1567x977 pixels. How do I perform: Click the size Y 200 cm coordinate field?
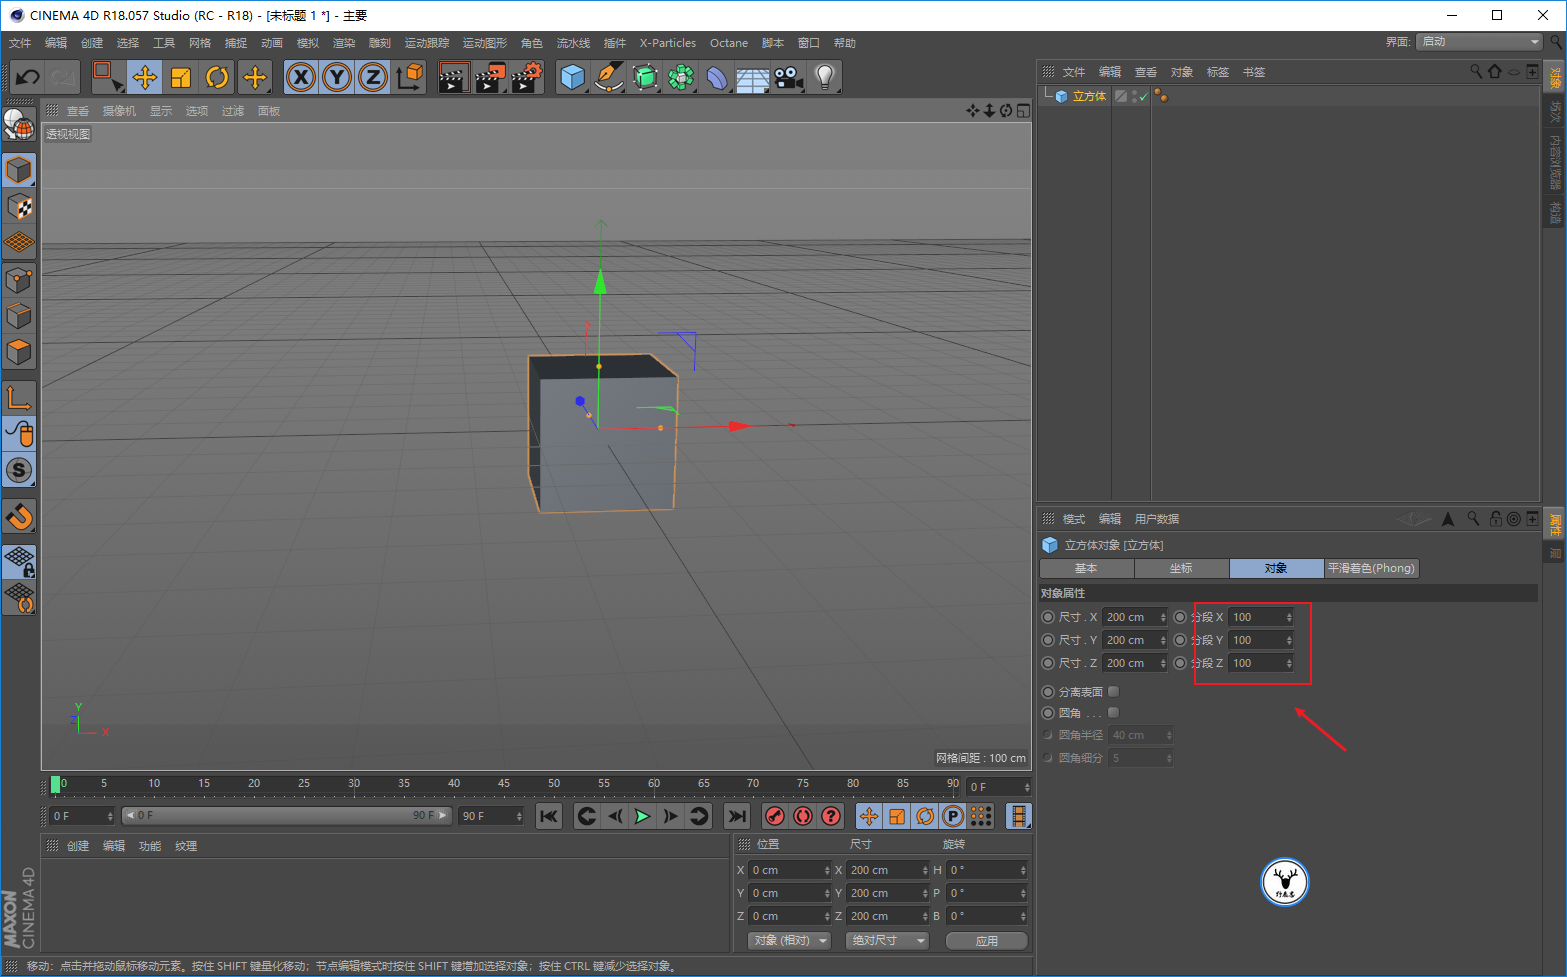883,893
